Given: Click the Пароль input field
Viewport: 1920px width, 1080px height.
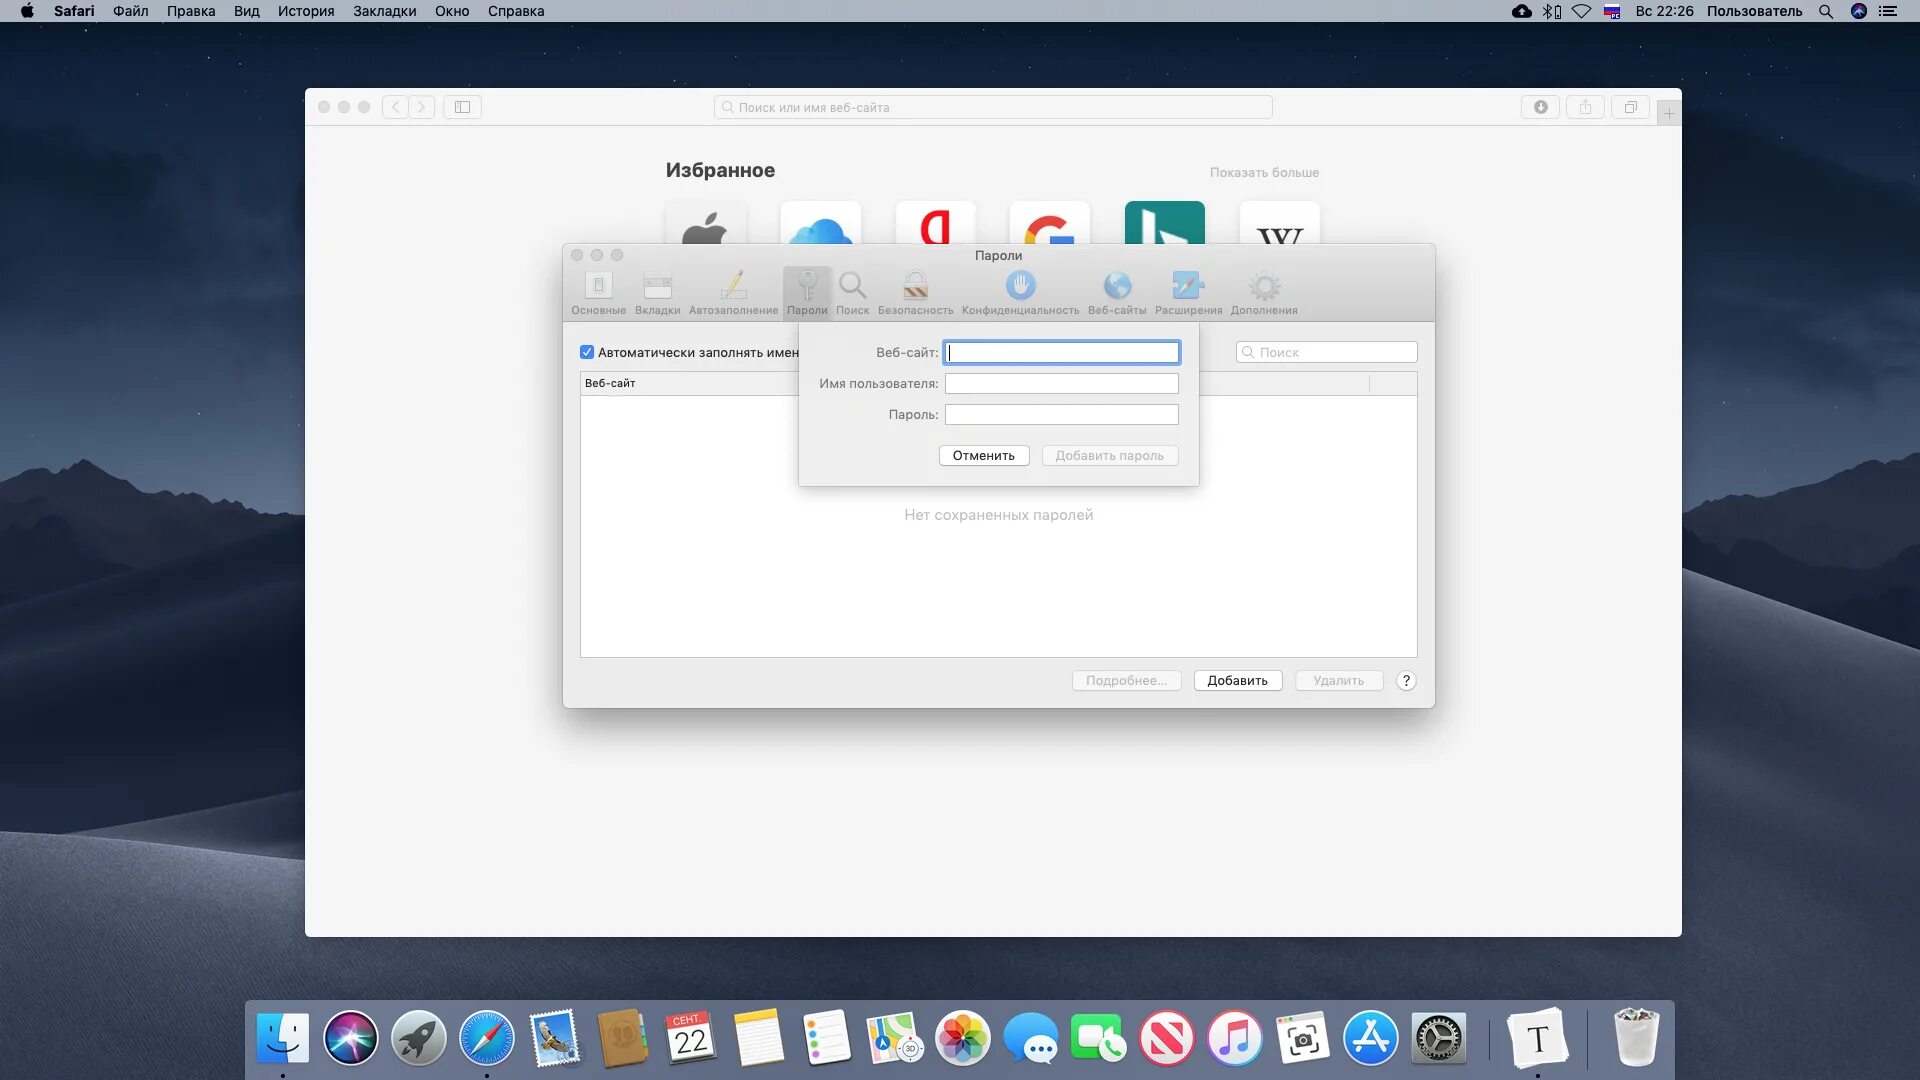Looking at the screenshot, I should coord(1061,414).
